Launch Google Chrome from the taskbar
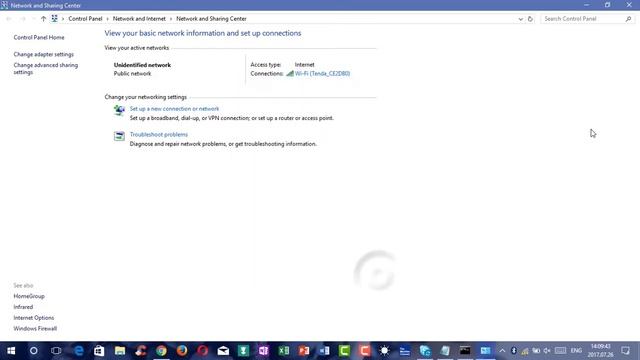640x360 pixels. (x=161, y=351)
